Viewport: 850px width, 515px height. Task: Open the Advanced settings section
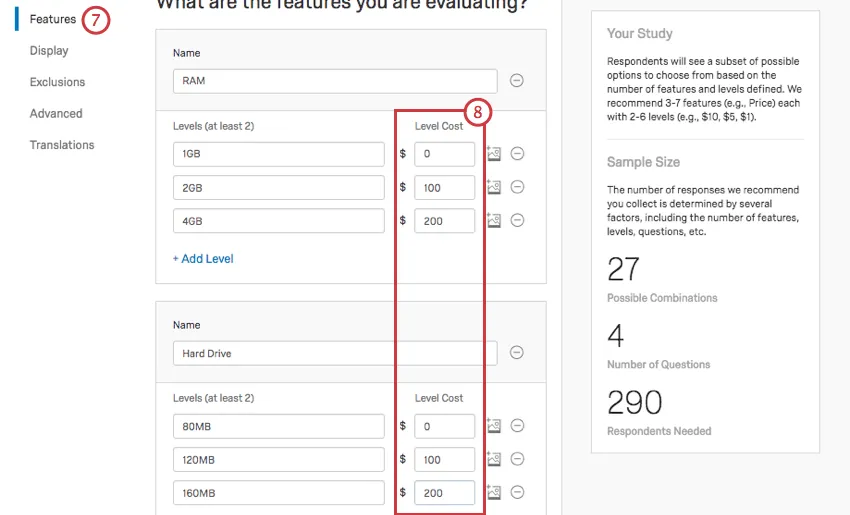[56, 114]
